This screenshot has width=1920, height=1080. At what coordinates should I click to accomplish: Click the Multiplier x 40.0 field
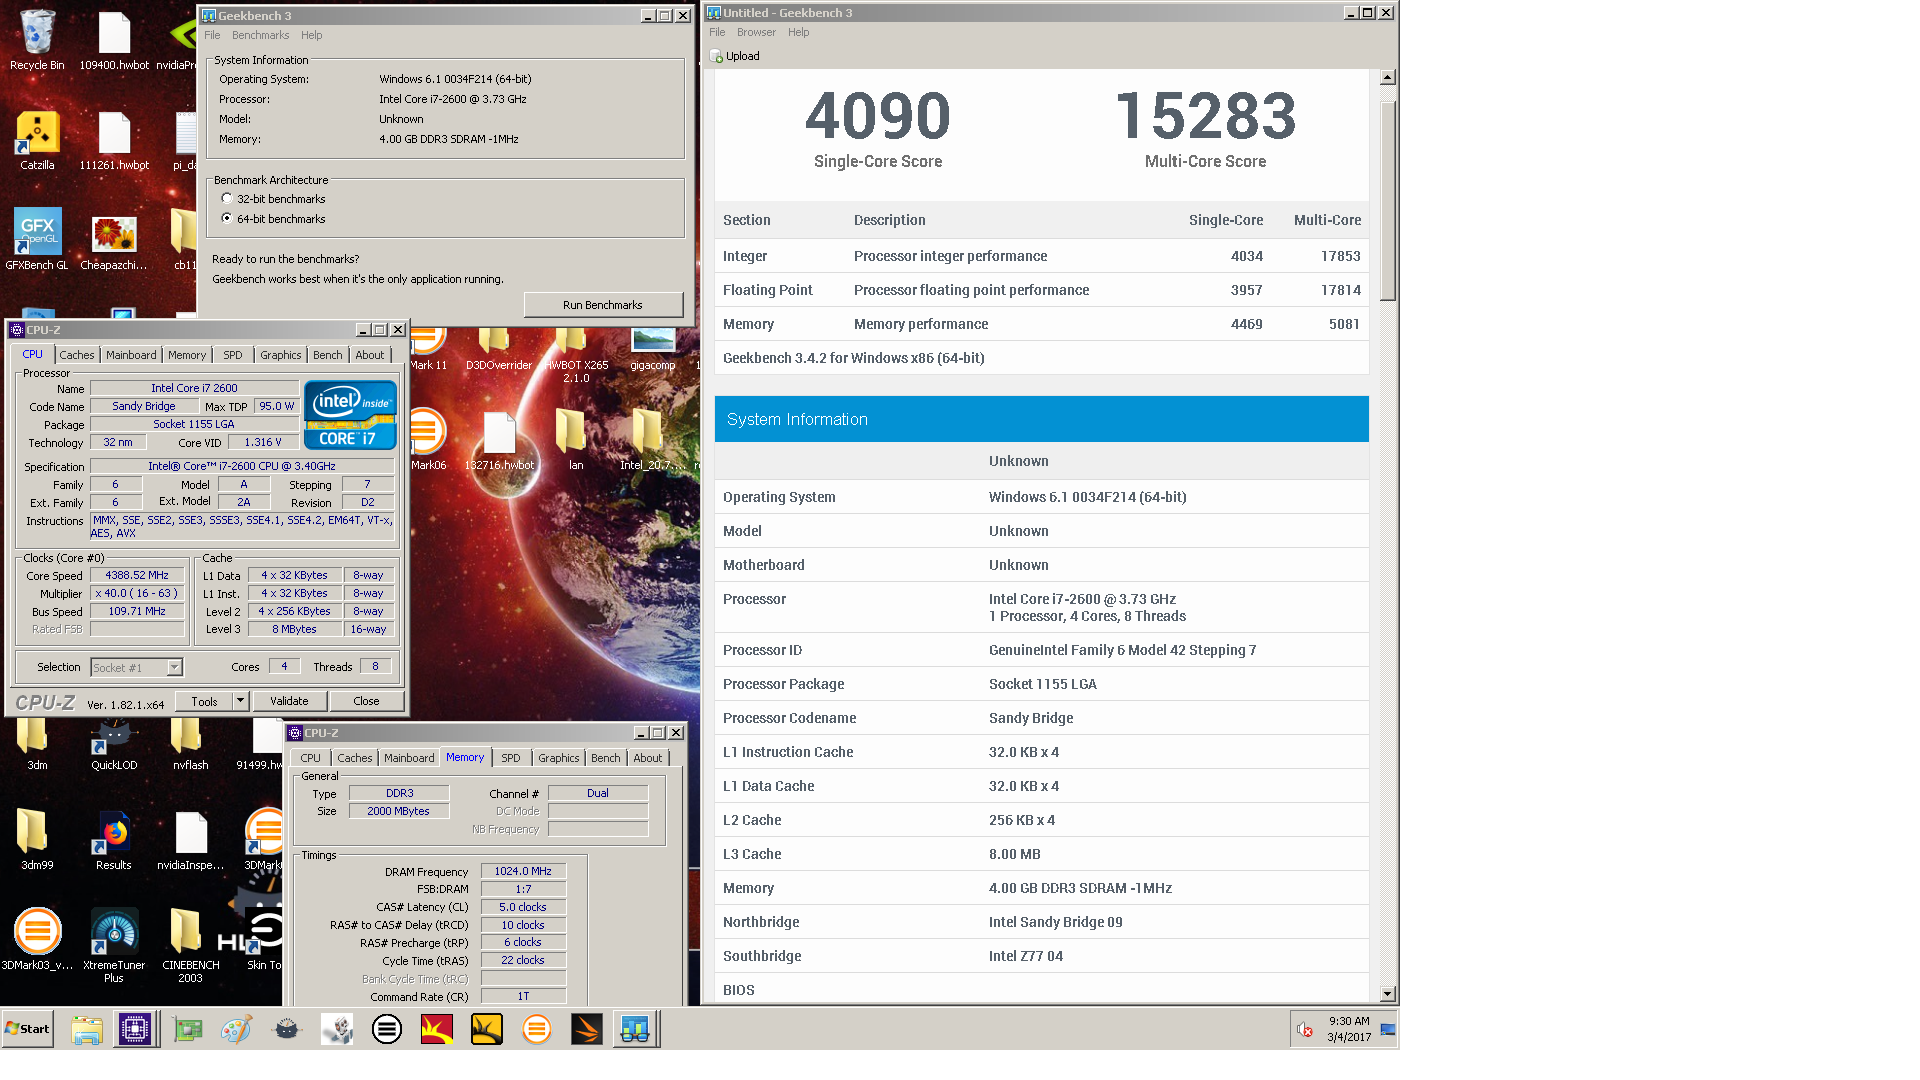click(137, 593)
